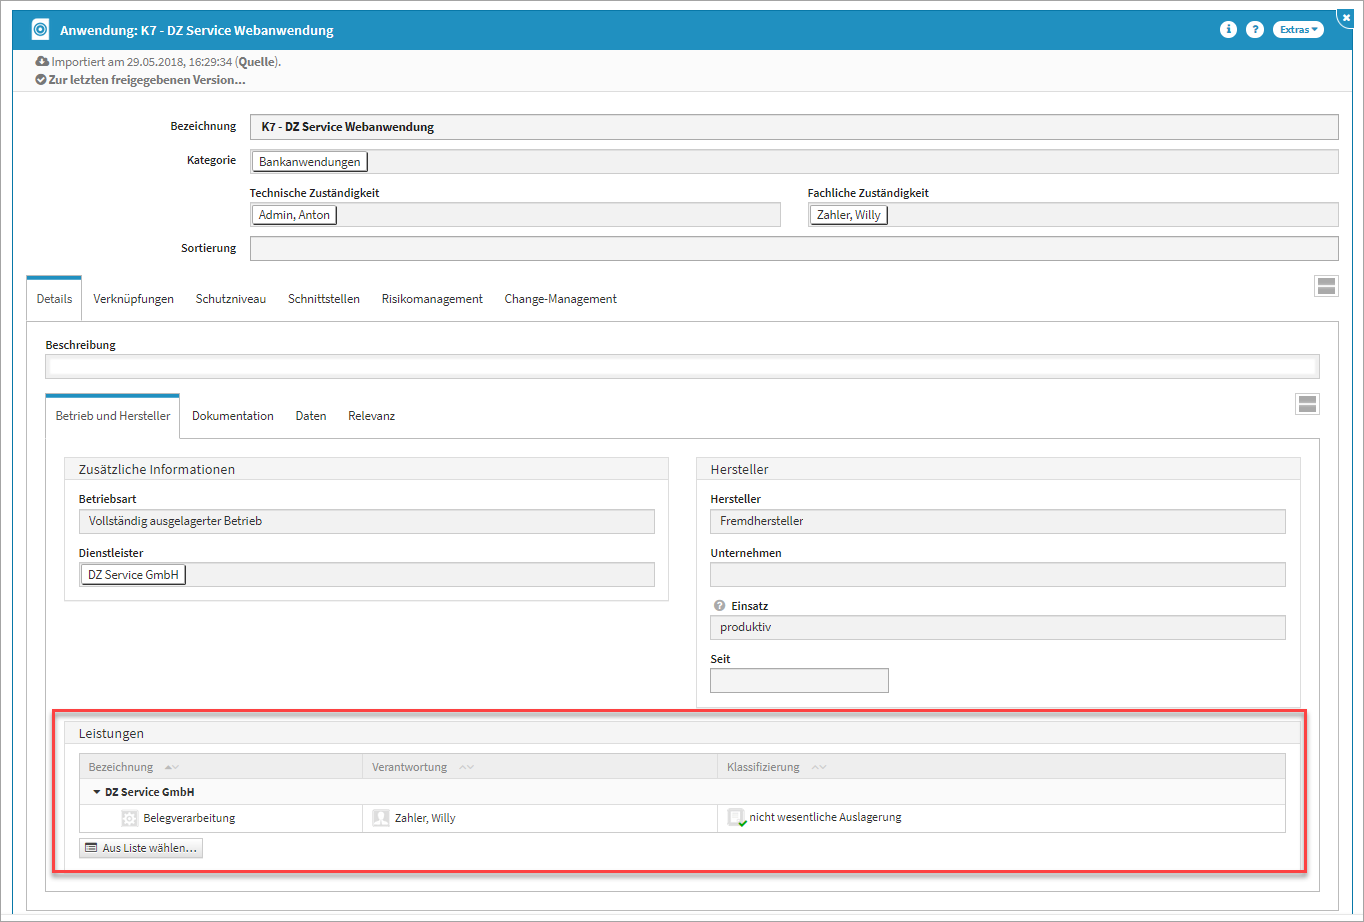Viewport: 1364px width, 922px height.
Task: Sort table by Klassifizierung column
Action: coord(763,767)
